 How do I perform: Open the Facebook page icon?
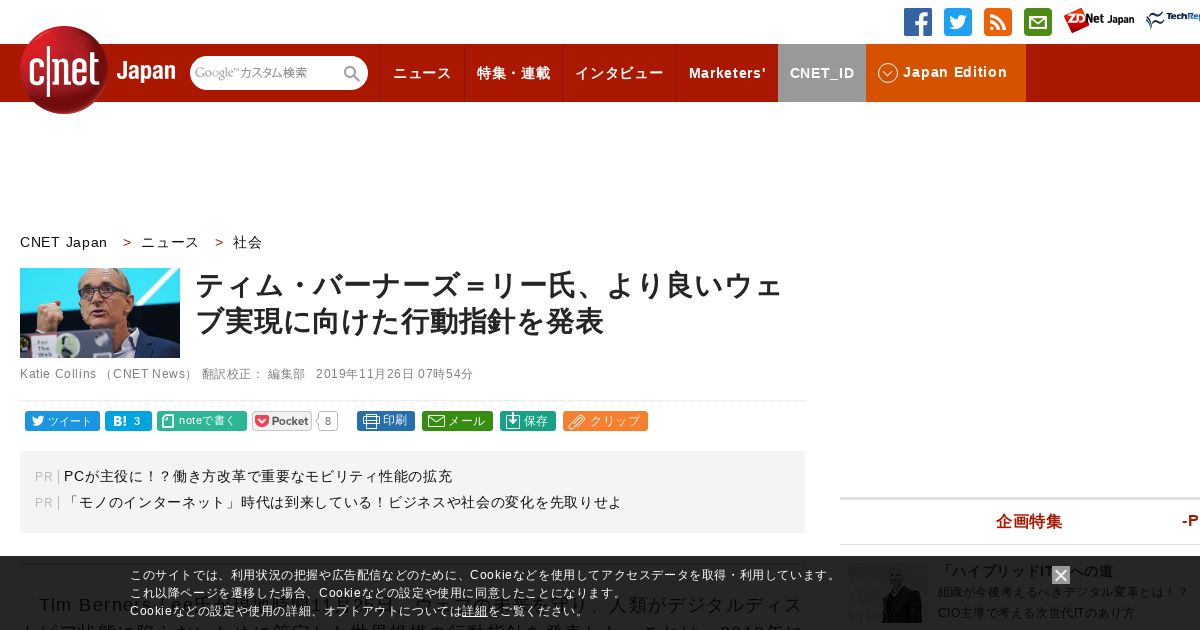[x=918, y=22]
